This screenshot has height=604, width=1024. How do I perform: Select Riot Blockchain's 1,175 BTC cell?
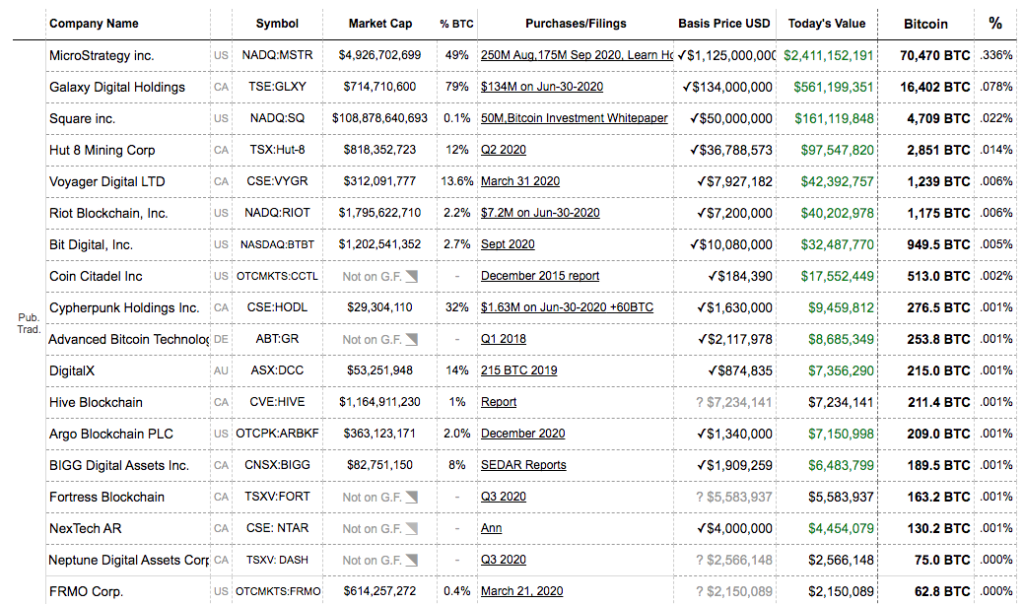935,213
